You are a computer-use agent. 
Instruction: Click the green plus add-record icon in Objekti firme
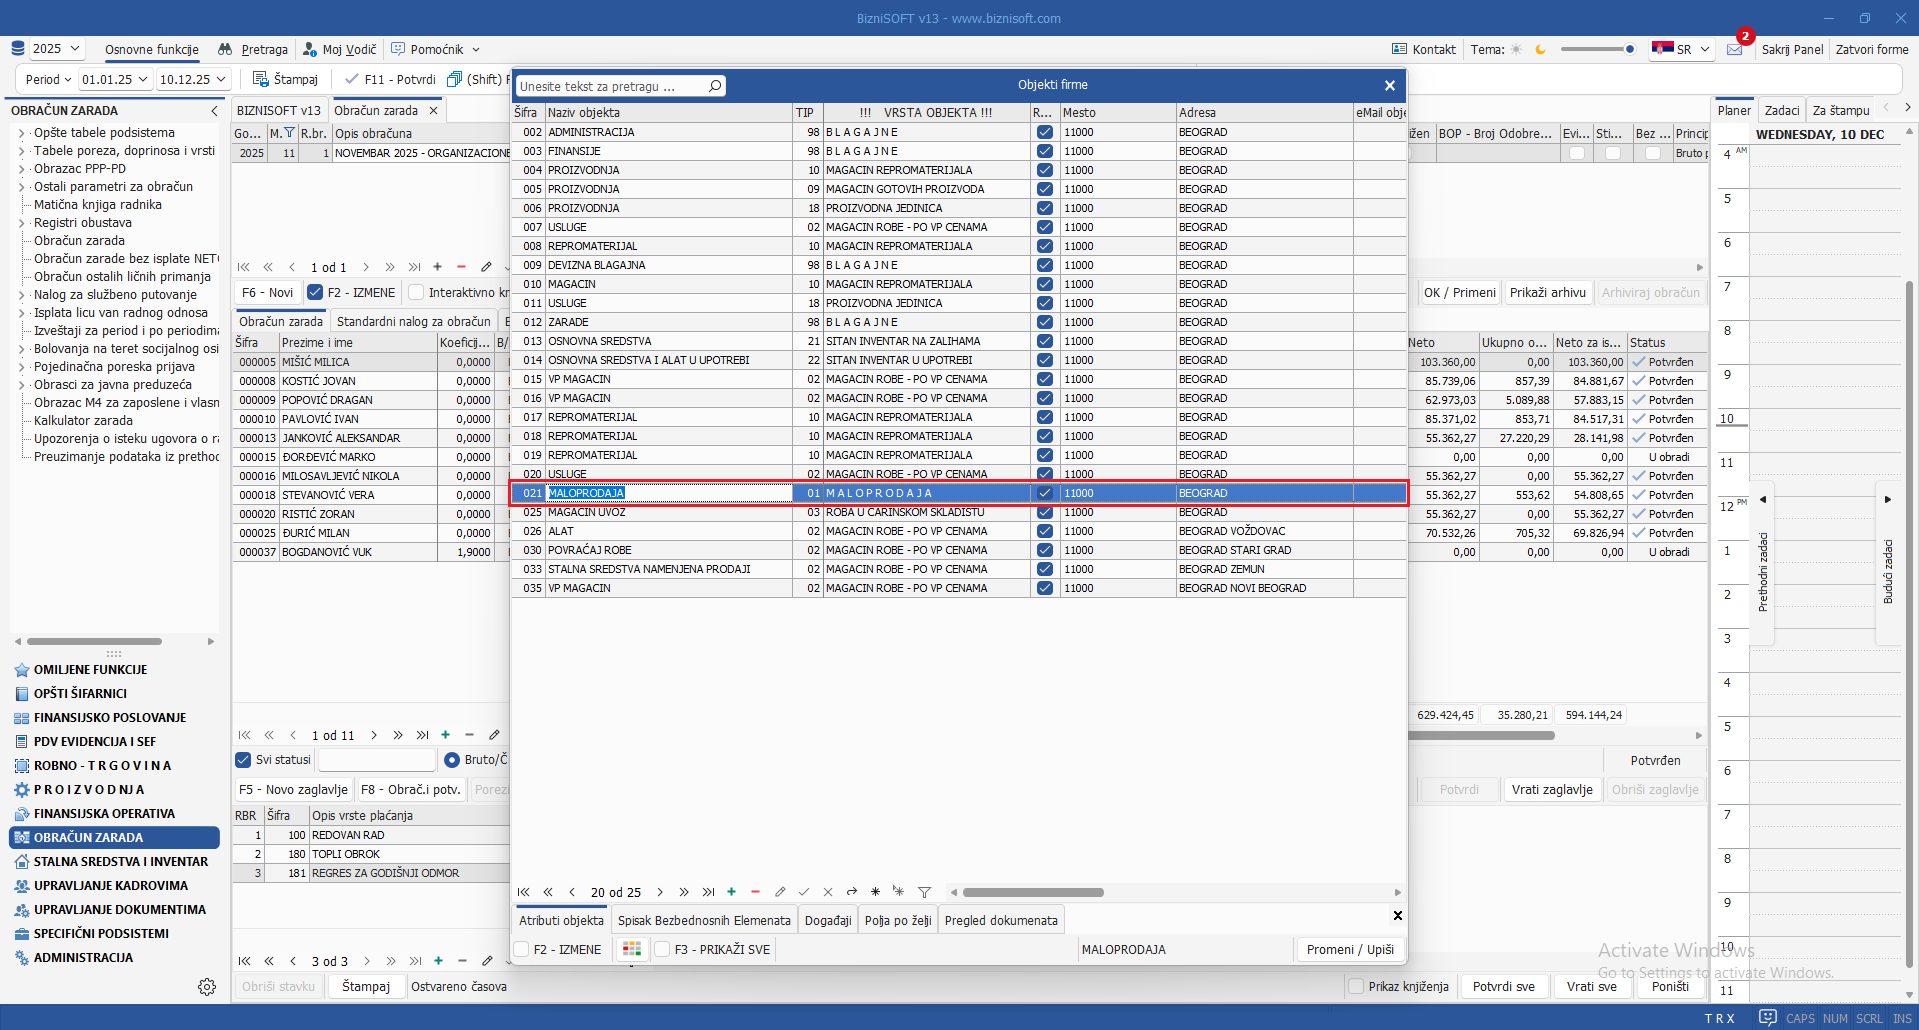coord(731,892)
